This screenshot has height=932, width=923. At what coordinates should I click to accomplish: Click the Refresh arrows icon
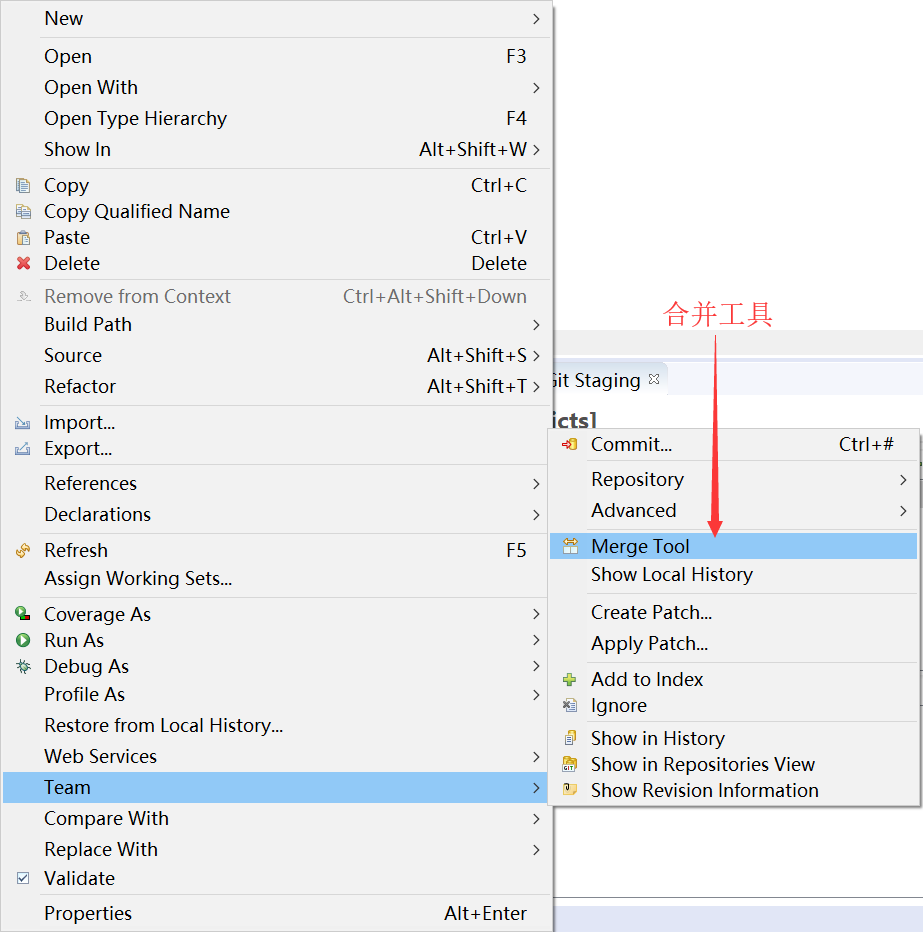click(x=23, y=551)
